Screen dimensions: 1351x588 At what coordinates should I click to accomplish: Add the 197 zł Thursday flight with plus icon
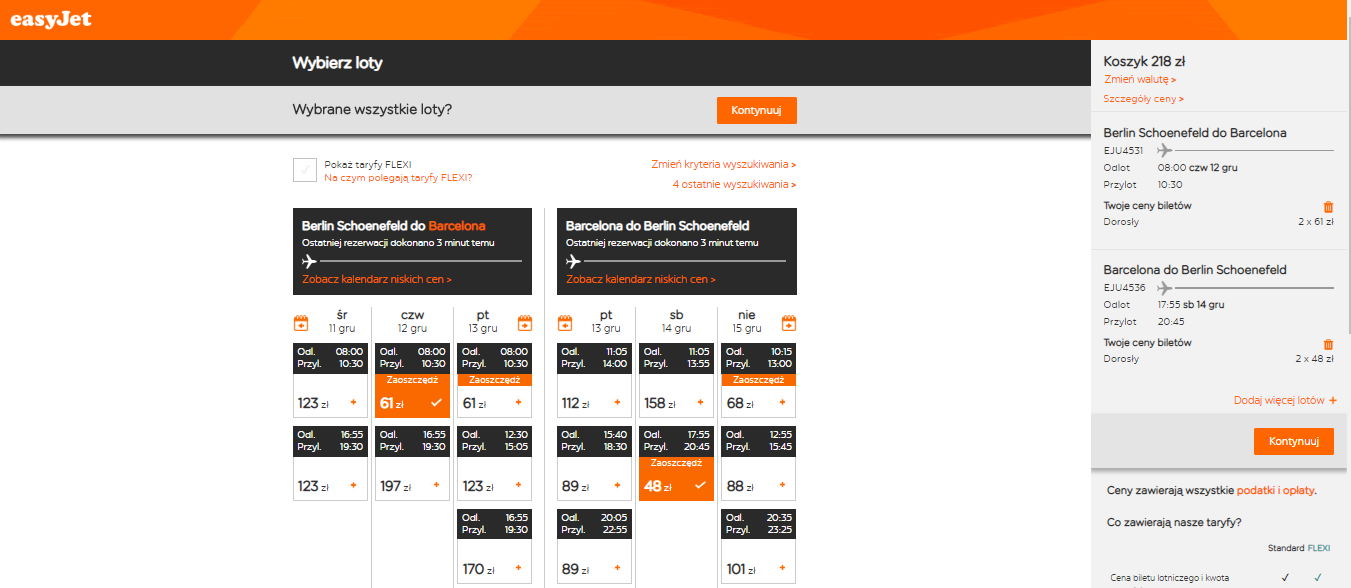[436, 486]
